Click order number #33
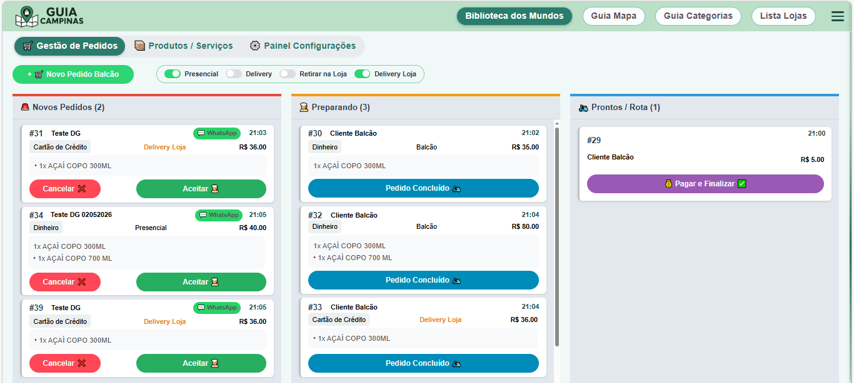This screenshot has width=854, height=383. pyautogui.click(x=315, y=307)
